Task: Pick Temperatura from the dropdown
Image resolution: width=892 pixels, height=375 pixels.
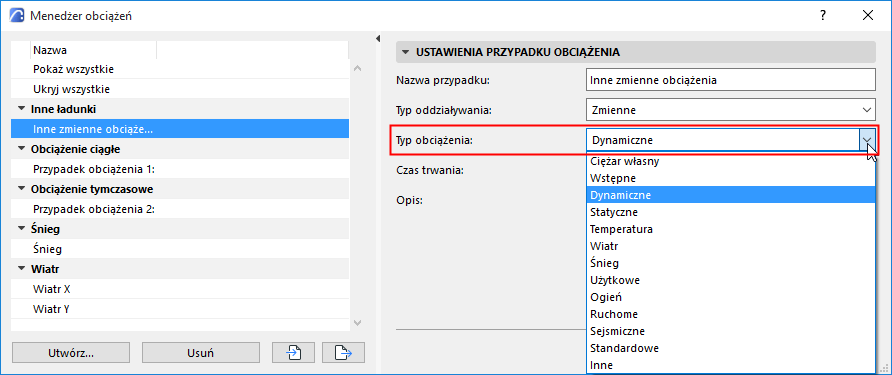Action: coord(730,229)
